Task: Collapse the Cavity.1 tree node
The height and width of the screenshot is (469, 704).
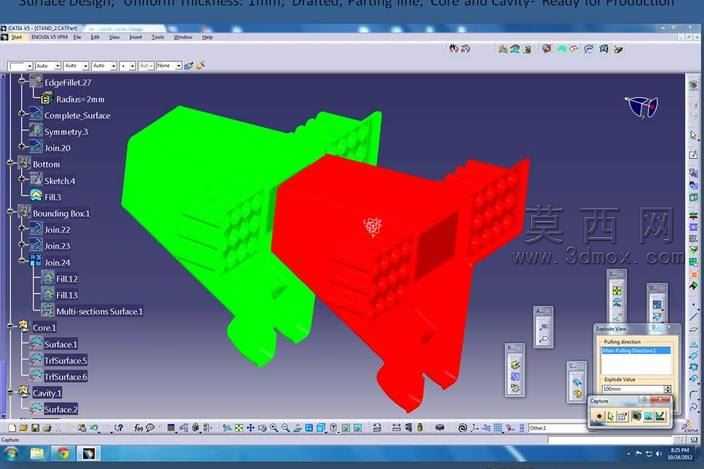Action: tap(11, 393)
